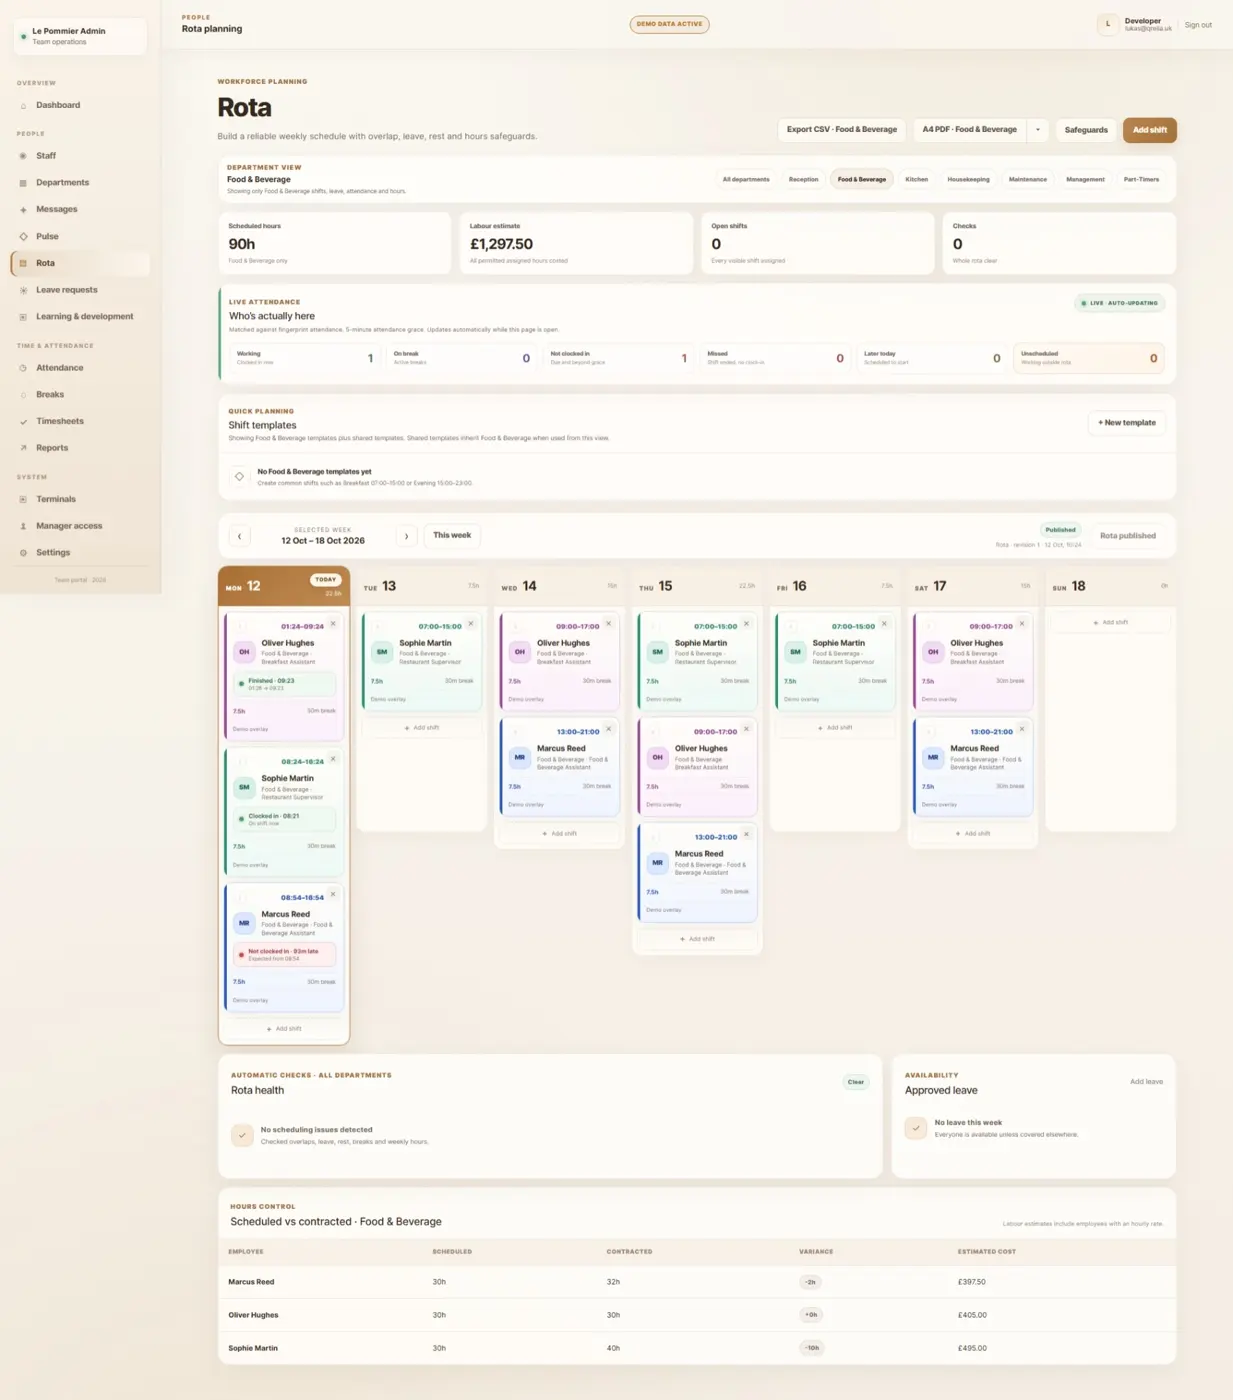The width and height of the screenshot is (1233, 1400).
Task: Add shift on Monday 12
Action: [x=284, y=1029]
